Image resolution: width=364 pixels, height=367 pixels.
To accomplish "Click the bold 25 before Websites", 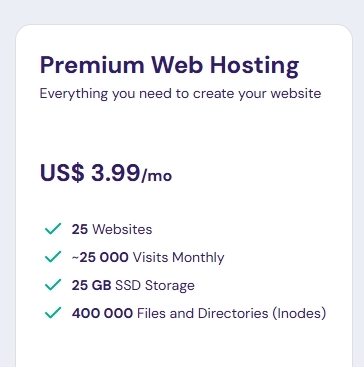I will tap(80, 229).
